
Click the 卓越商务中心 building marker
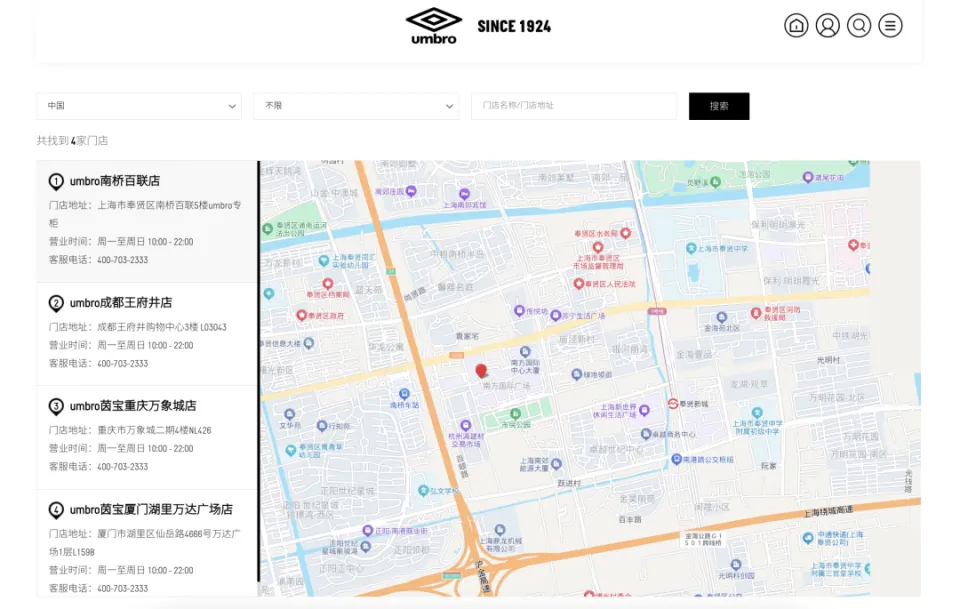click(x=645, y=434)
